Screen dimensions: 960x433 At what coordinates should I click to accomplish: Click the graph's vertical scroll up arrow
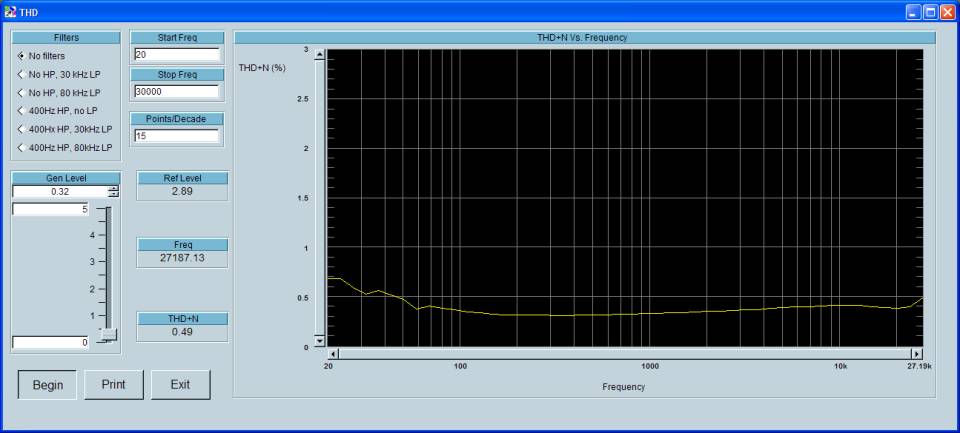point(320,54)
